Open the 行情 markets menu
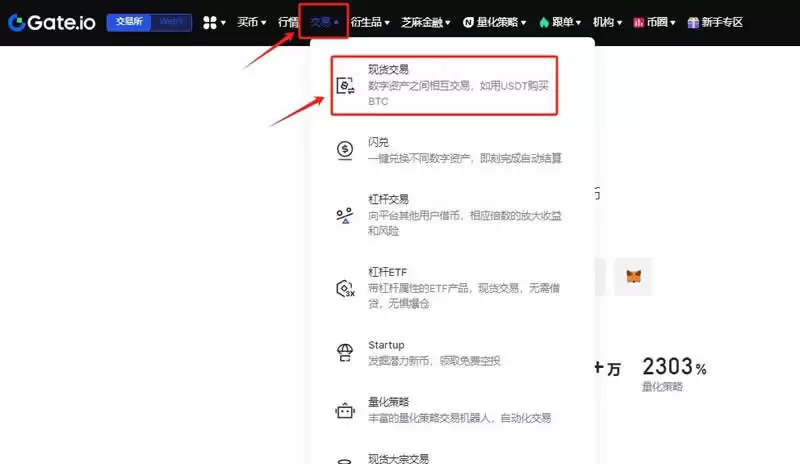 288,22
